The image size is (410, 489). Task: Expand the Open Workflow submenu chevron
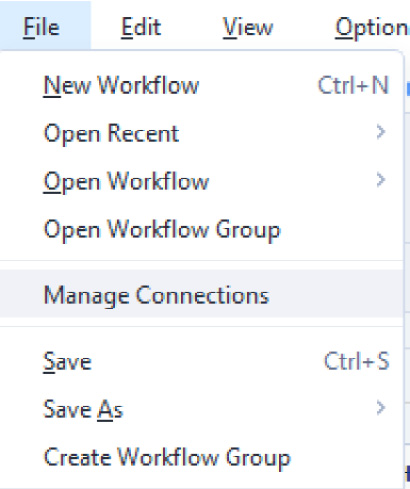(381, 180)
